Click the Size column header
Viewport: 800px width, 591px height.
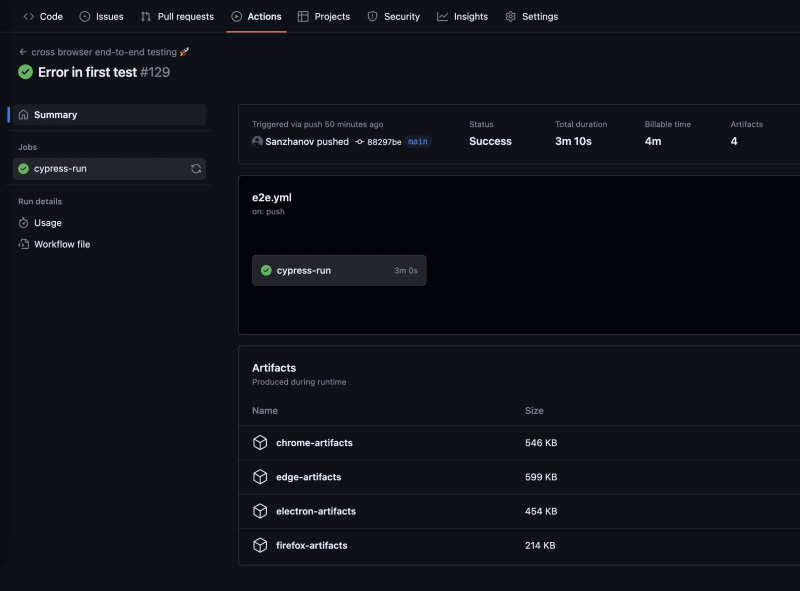[534, 410]
